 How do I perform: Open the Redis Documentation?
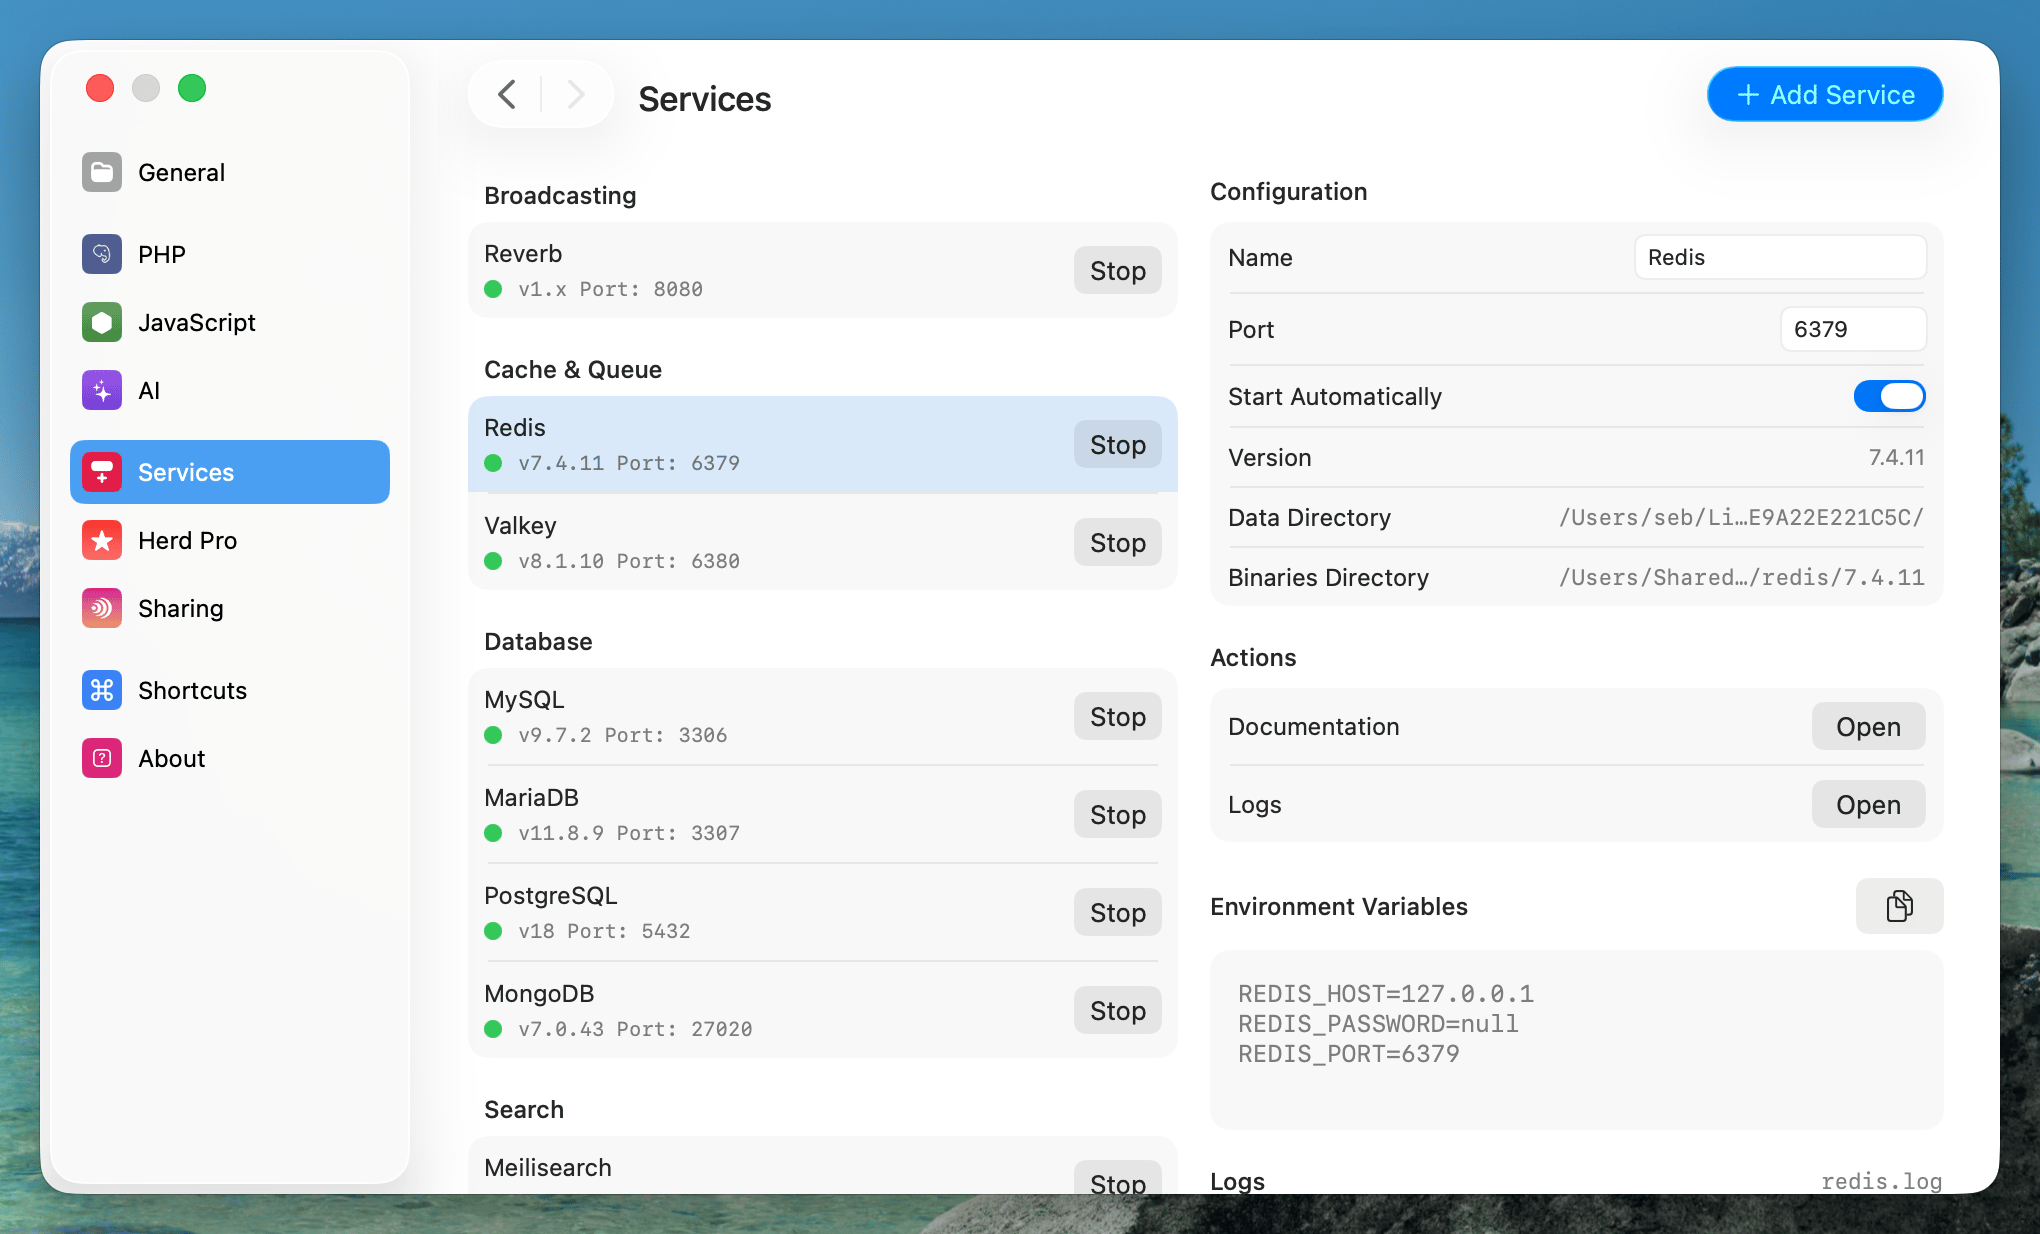pos(1868,726)
